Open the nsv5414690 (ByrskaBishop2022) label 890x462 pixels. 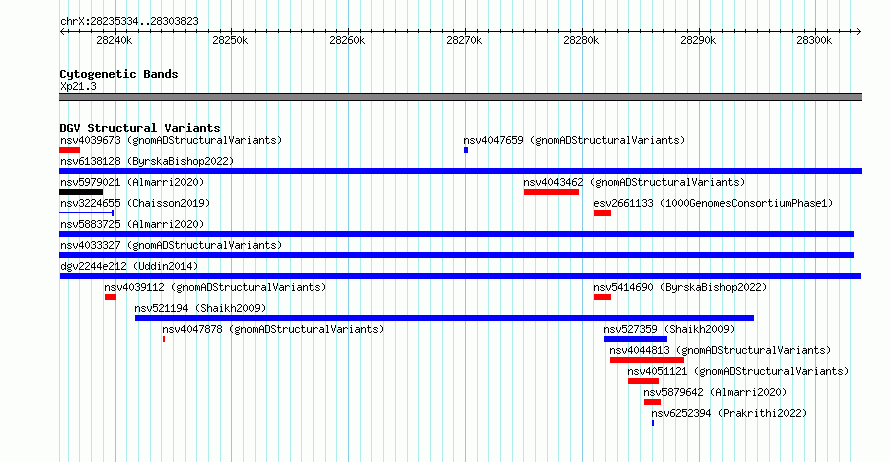click(x=680, y=287)
